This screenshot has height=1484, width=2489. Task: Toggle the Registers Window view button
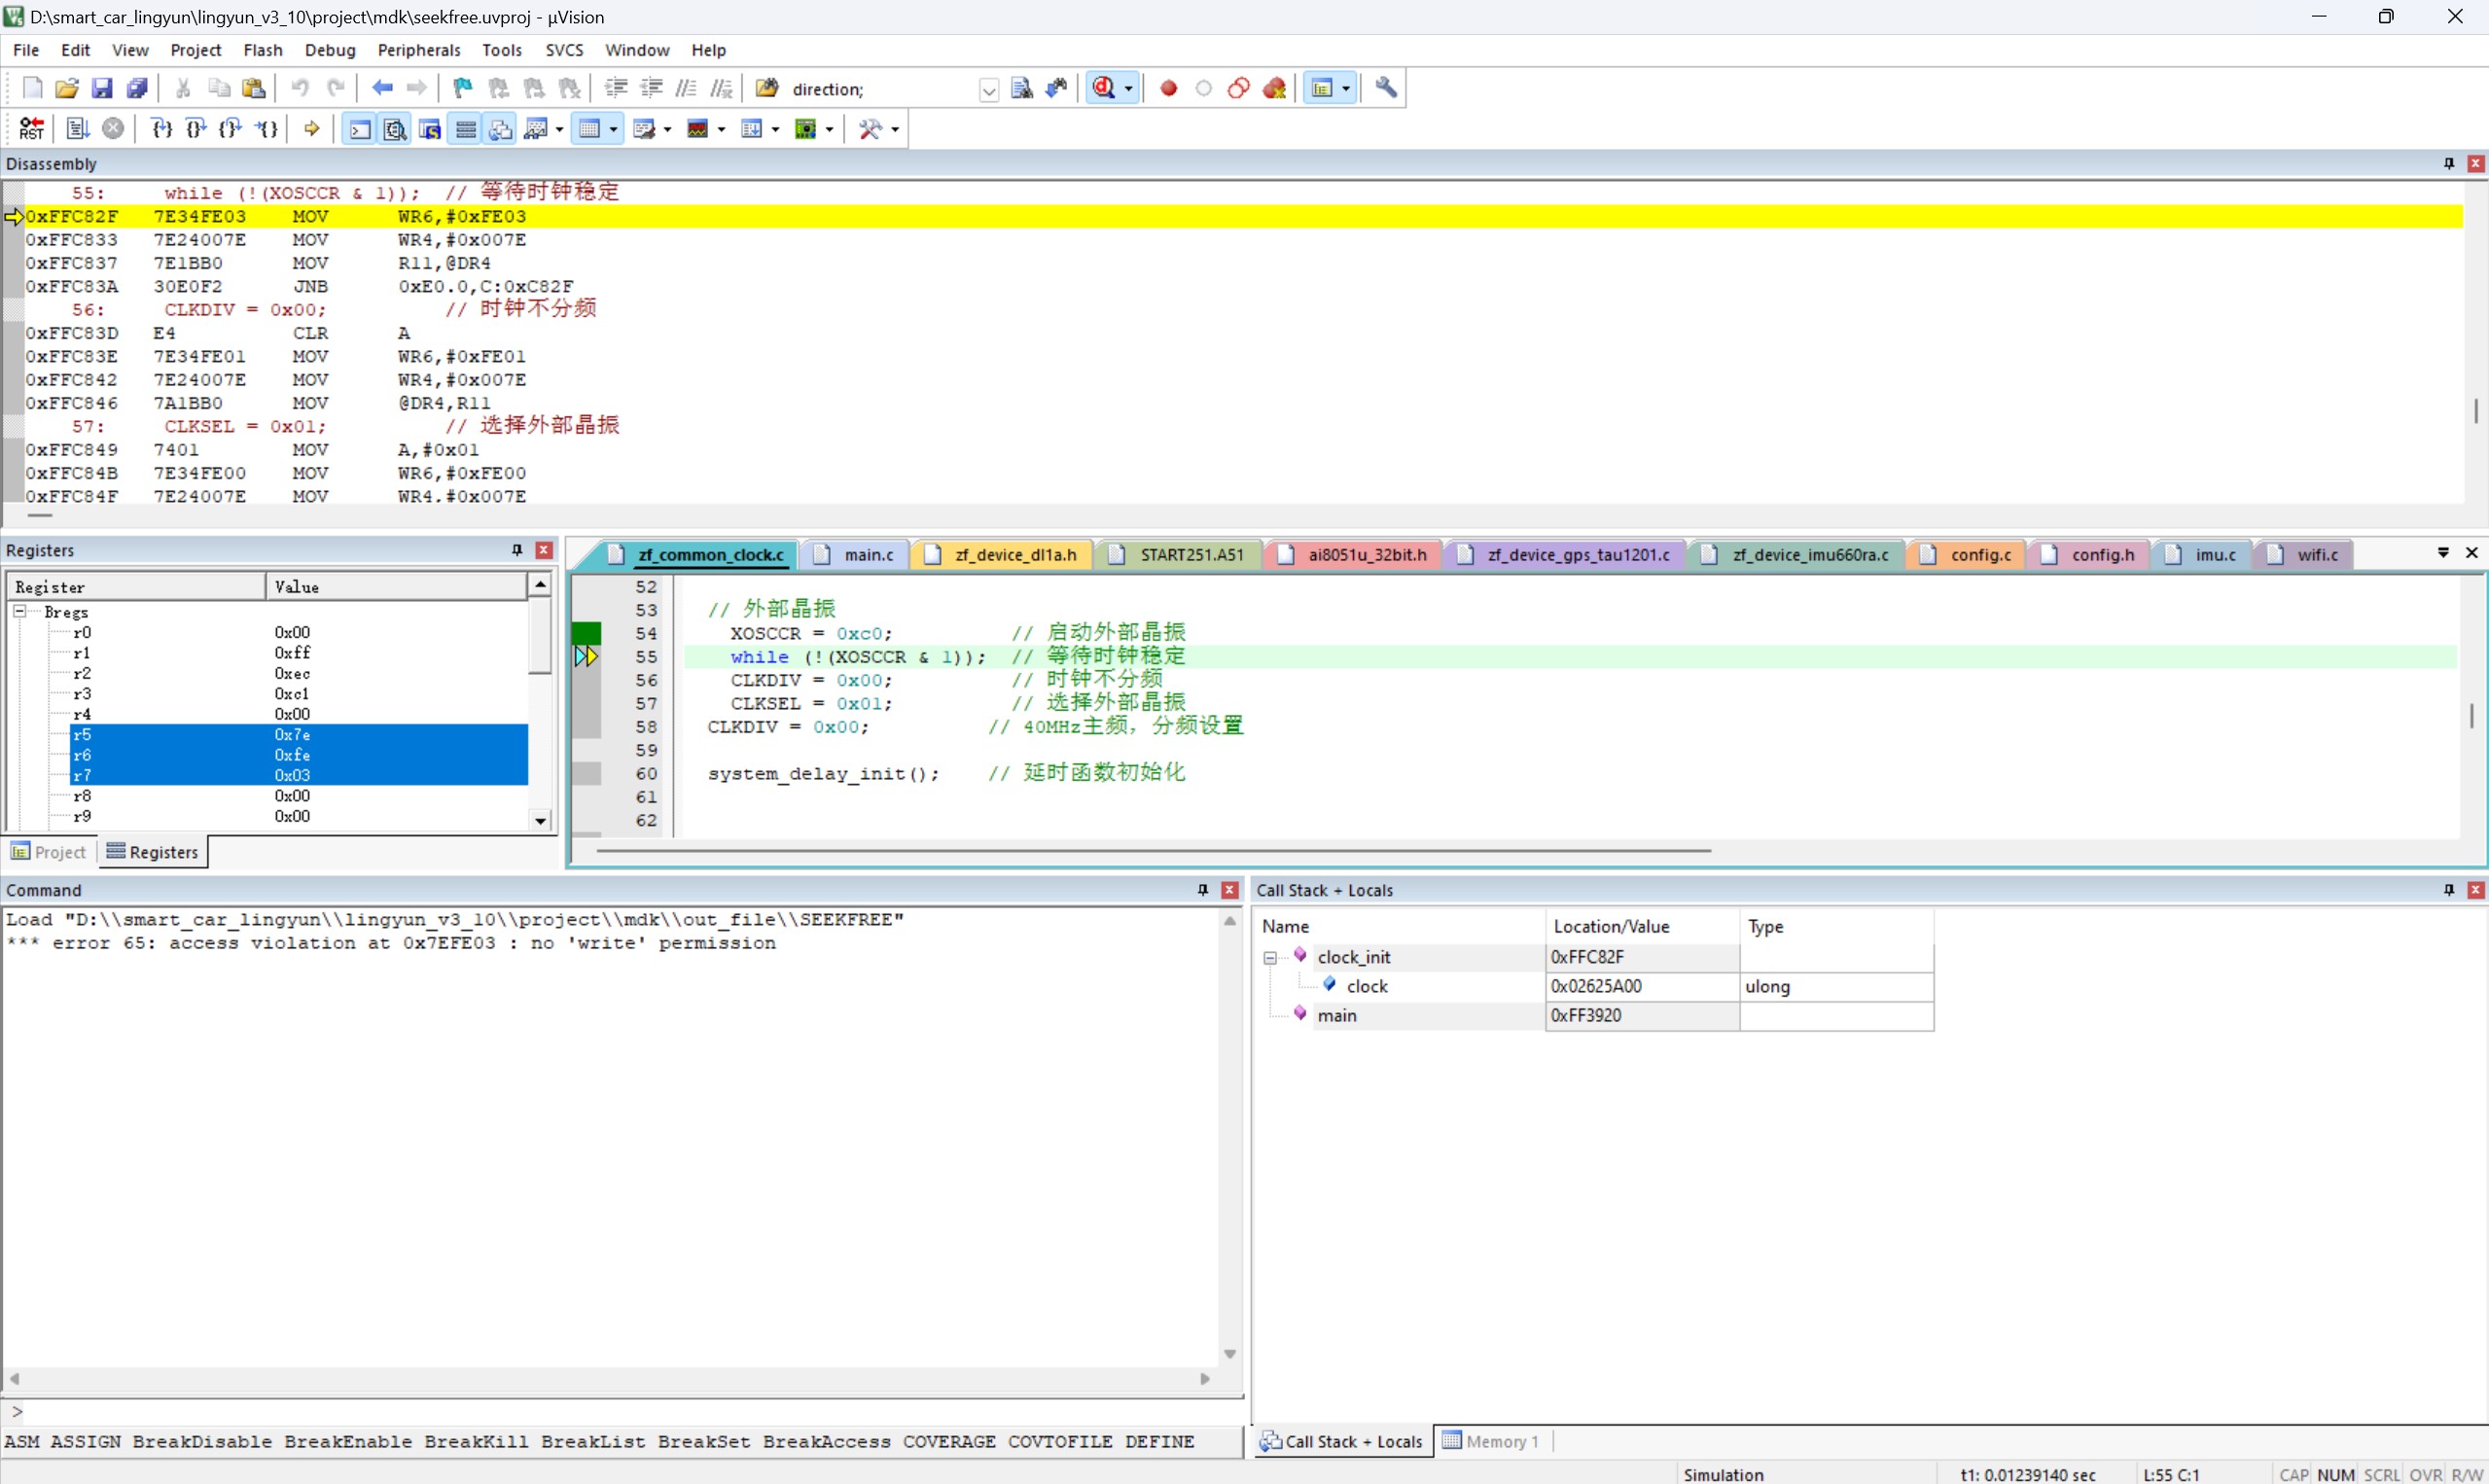466,129
